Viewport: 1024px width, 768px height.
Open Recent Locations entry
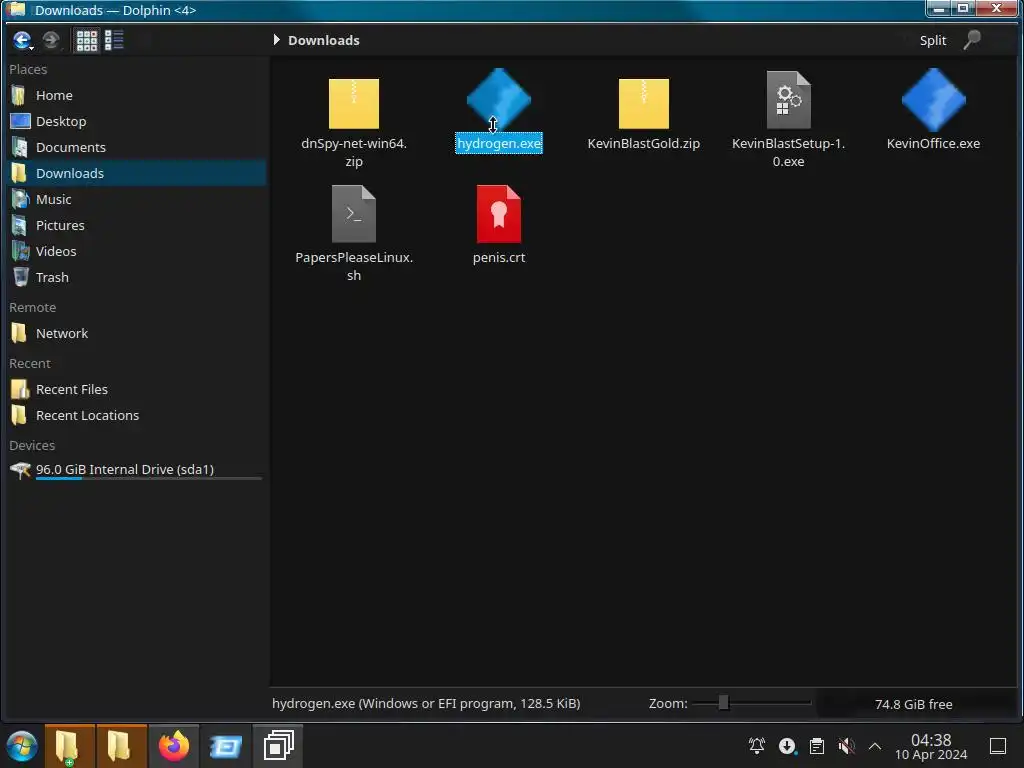coord(136,416)
